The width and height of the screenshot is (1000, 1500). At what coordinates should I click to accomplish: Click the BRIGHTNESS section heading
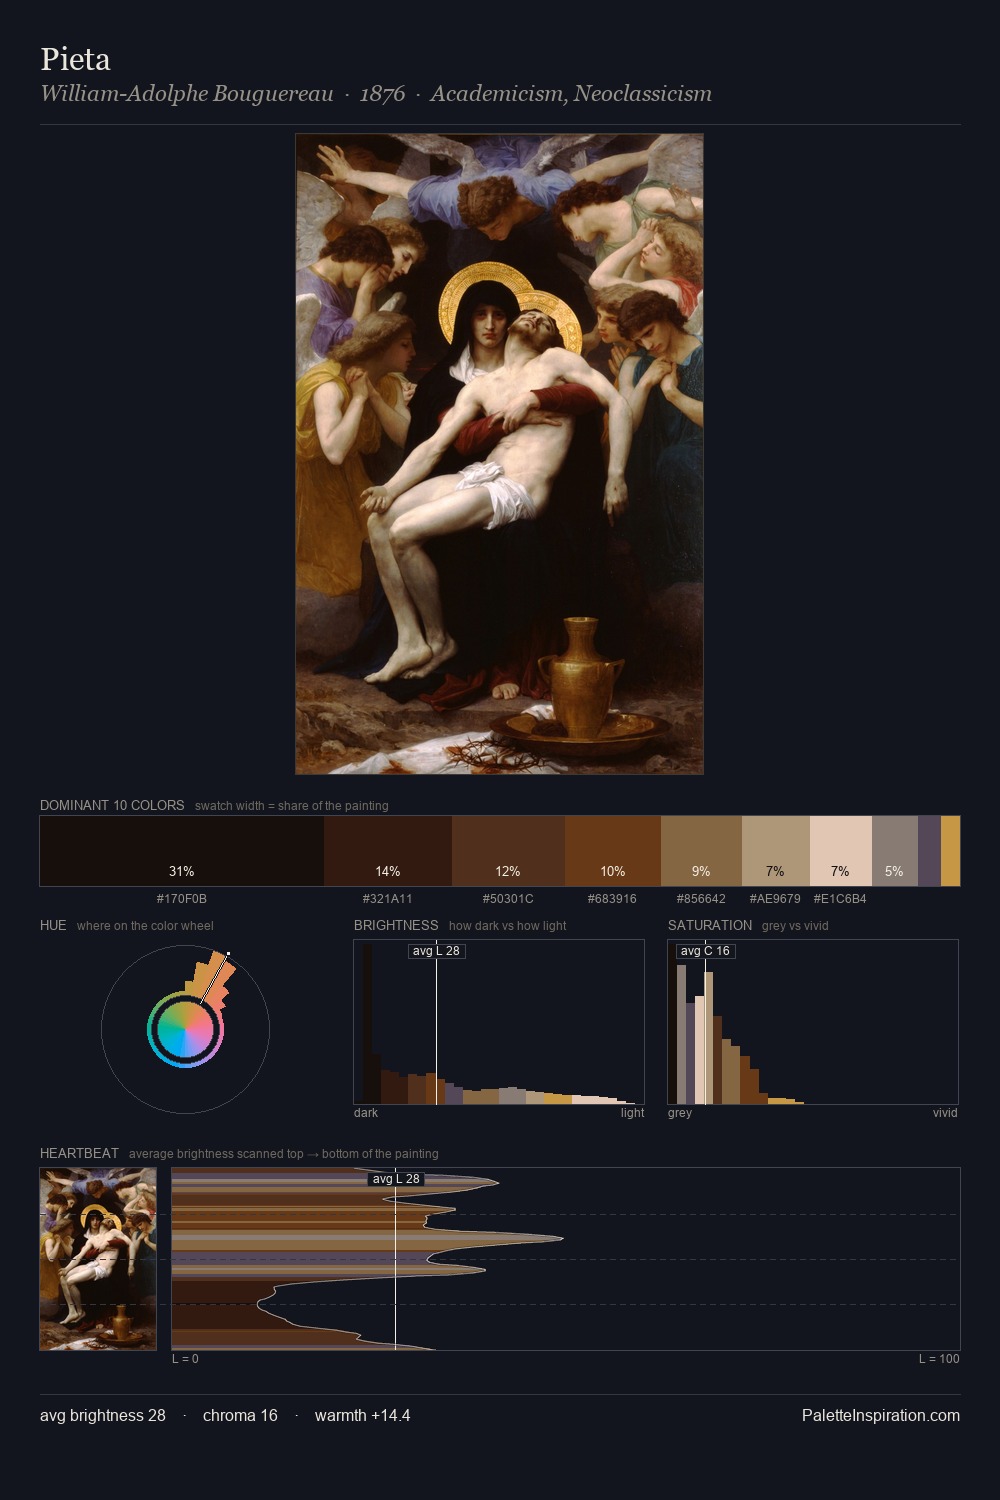point(396,925)
